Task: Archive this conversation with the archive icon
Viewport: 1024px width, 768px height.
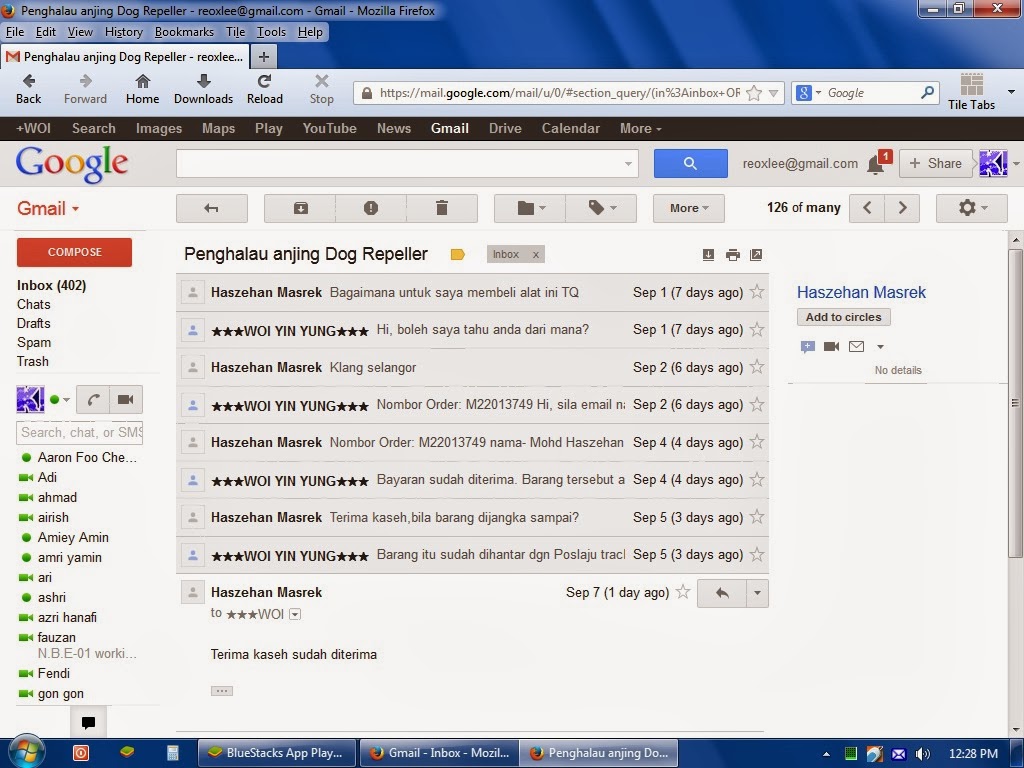Action: pos(300,208)
